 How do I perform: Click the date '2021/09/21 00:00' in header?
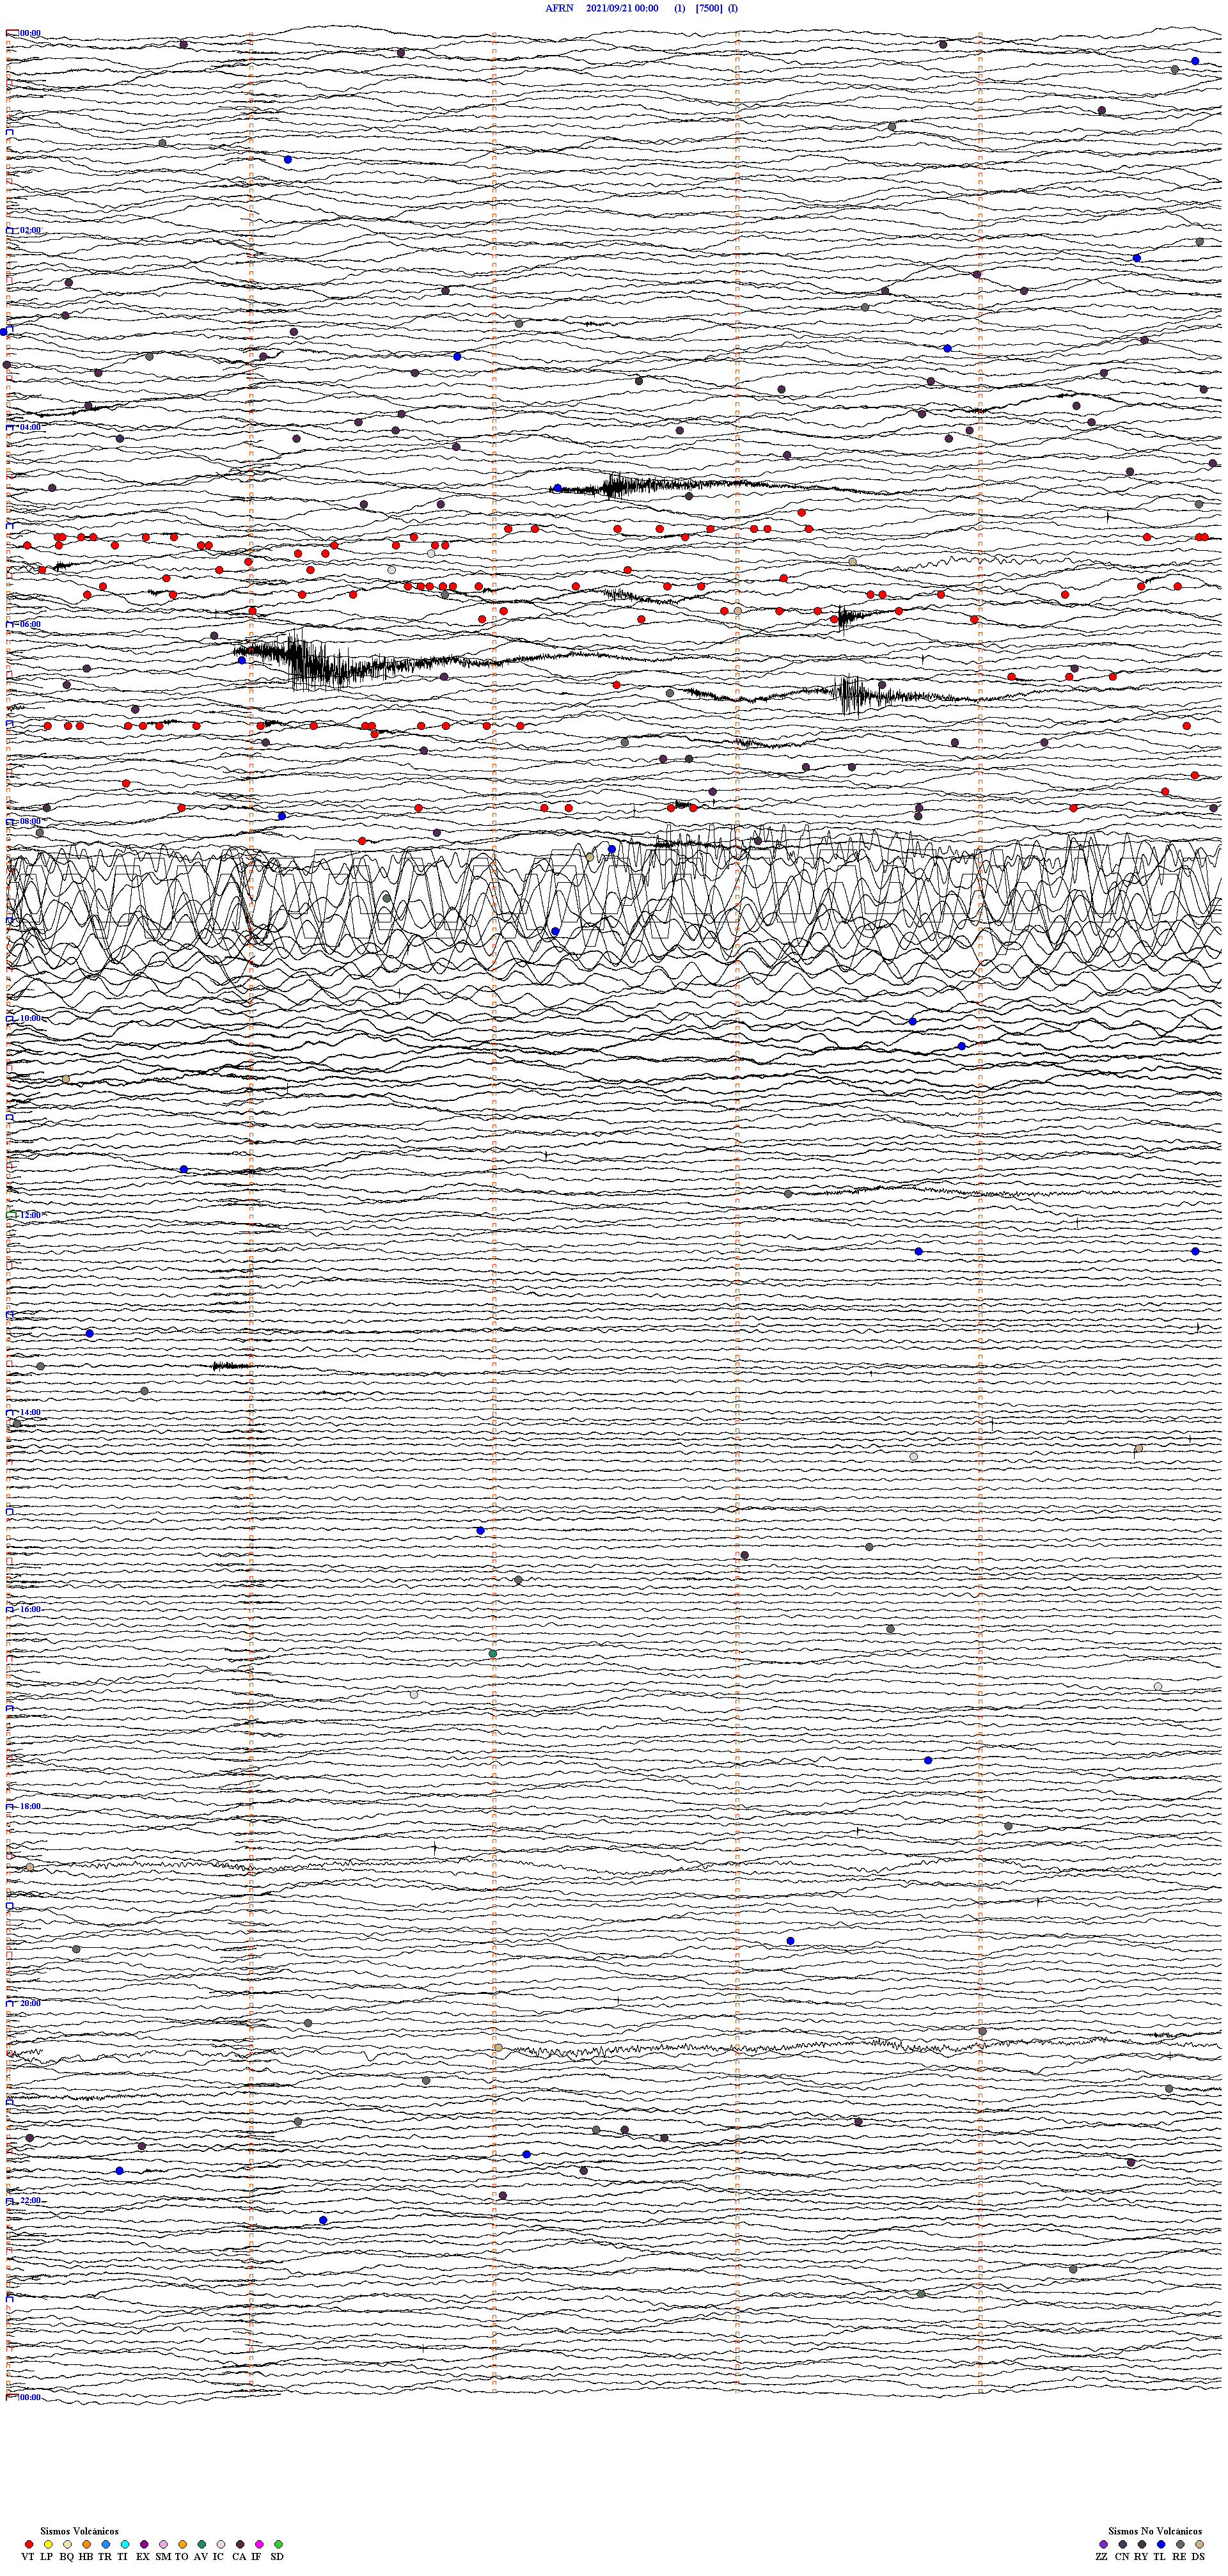tap(622, 8)
